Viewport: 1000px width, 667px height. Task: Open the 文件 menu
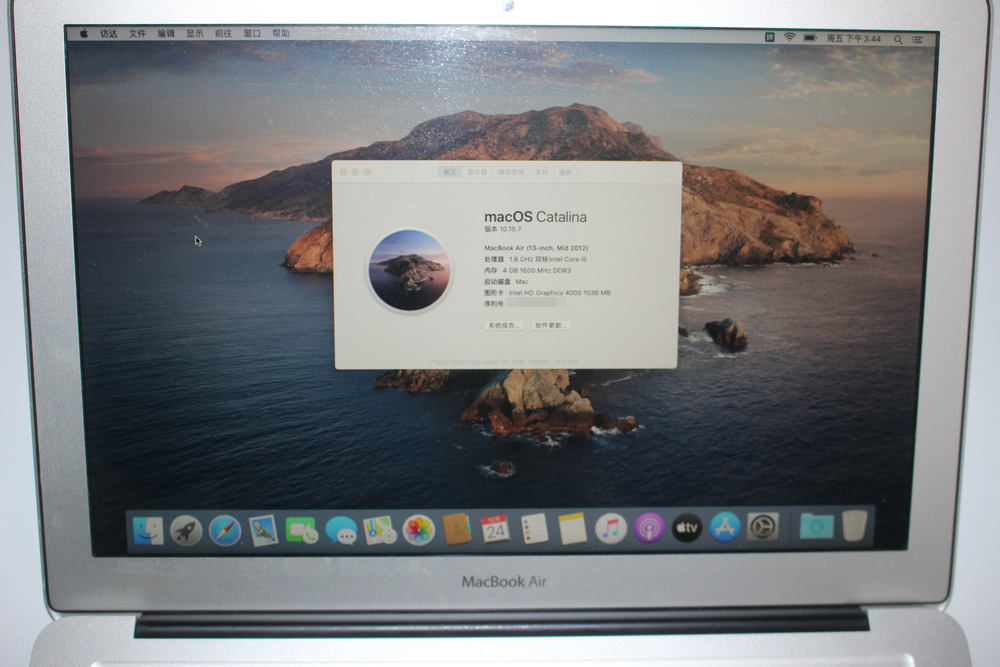(x=137, y=33)
